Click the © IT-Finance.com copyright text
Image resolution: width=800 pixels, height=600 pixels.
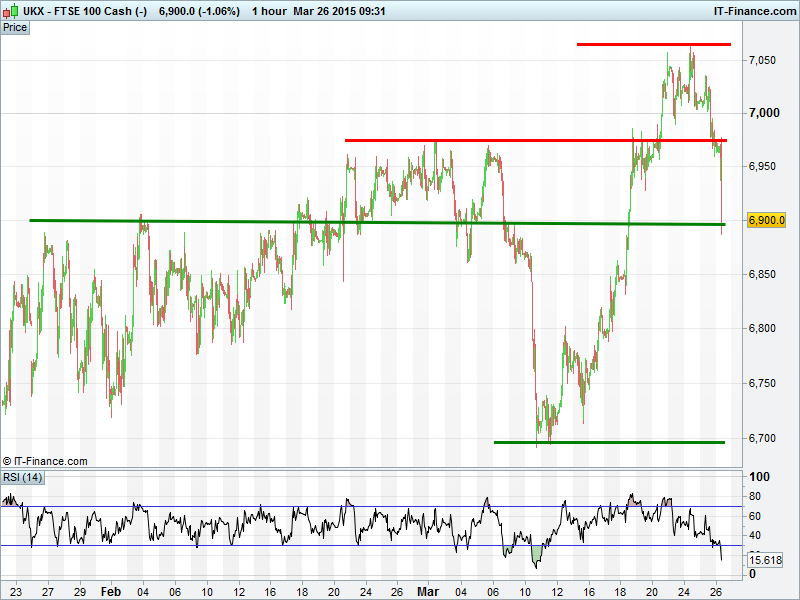(x=45, y=461)
